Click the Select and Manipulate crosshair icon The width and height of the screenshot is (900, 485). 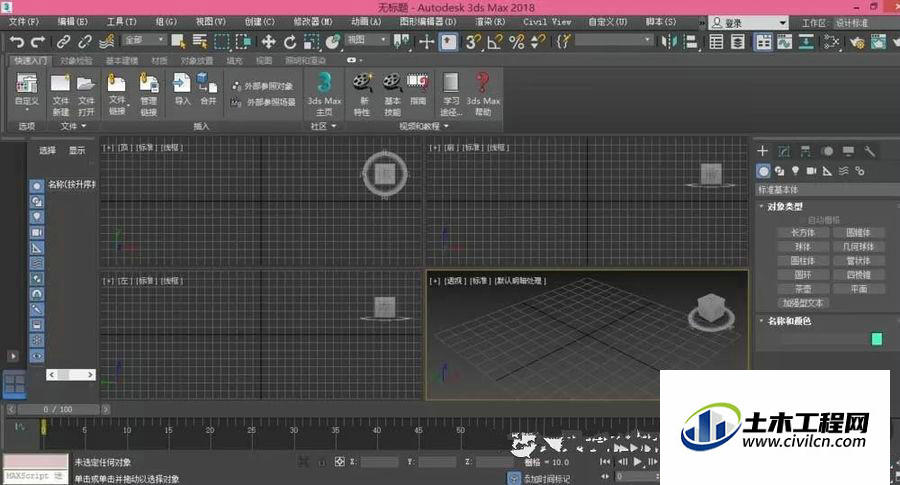(x=426, y=42)
